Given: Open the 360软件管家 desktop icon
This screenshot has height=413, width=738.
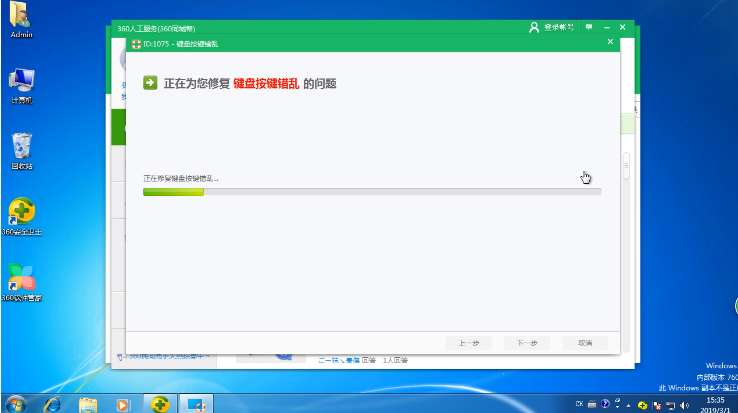Looking at the screenshot, I should [21, 278].
